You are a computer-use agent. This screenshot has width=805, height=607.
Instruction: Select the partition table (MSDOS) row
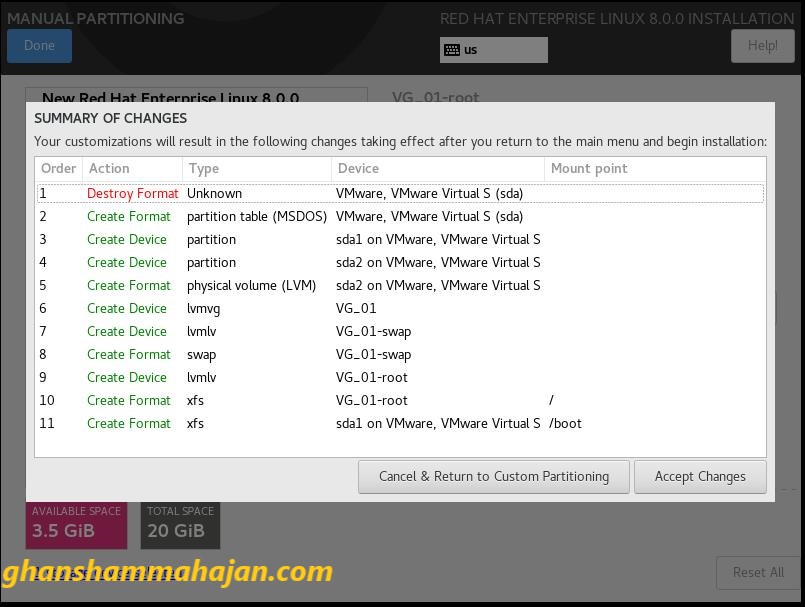tap(400, 217)
